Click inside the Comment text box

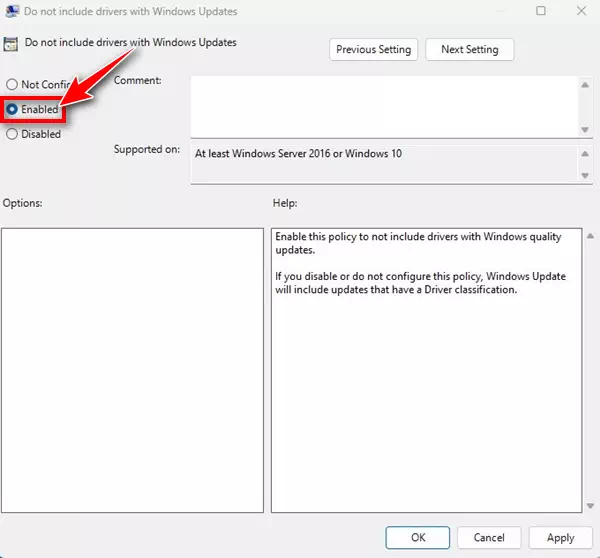coord(384,106)
